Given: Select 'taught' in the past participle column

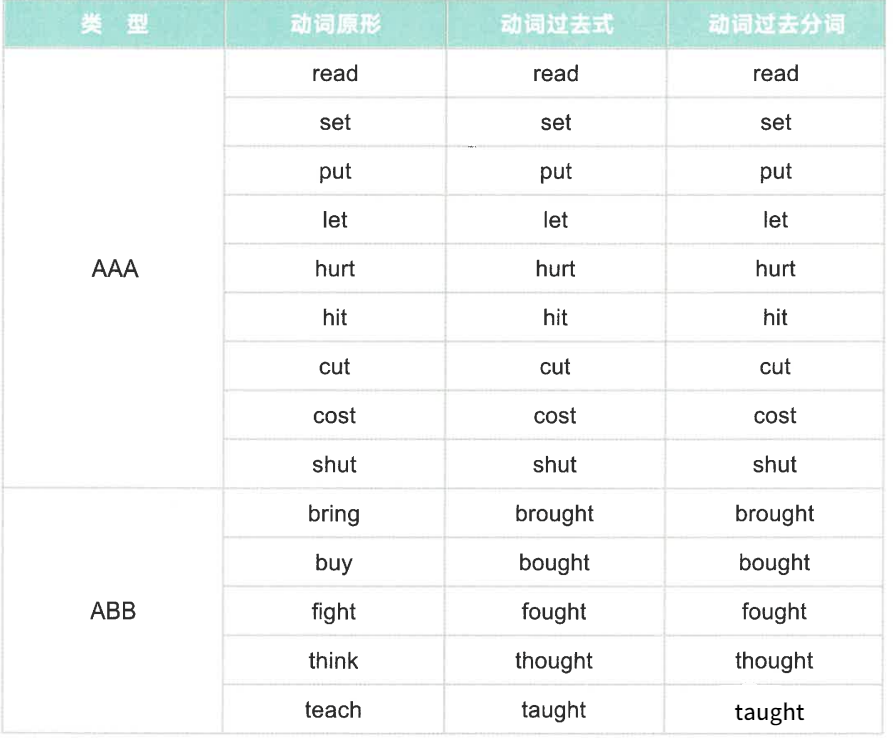Looking at the screenshot, I should click(x=769, y=712).
